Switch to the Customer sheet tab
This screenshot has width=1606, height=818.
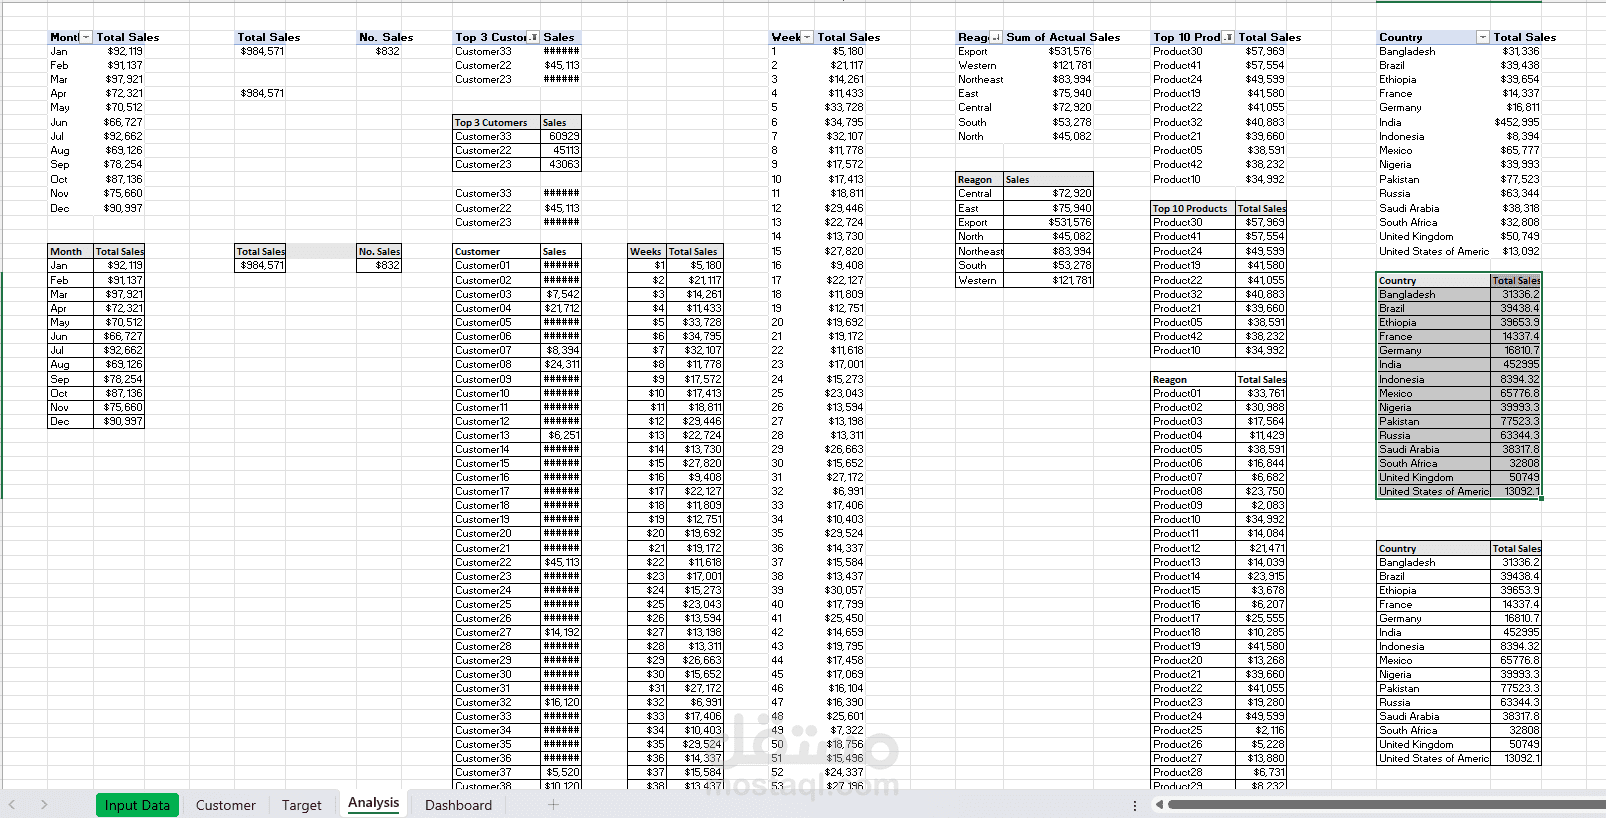(x=226, y=805)
